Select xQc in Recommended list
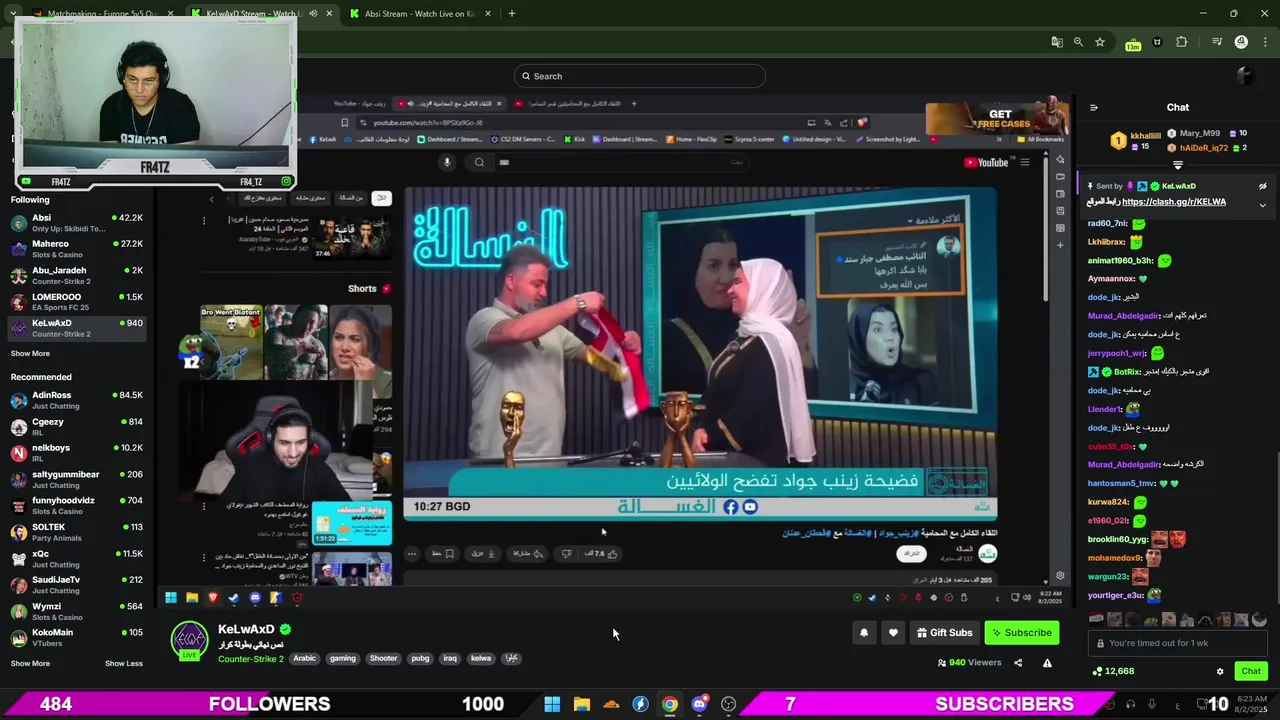Image resolution: width=1280 pixels, height=720 pixels. 77,559
